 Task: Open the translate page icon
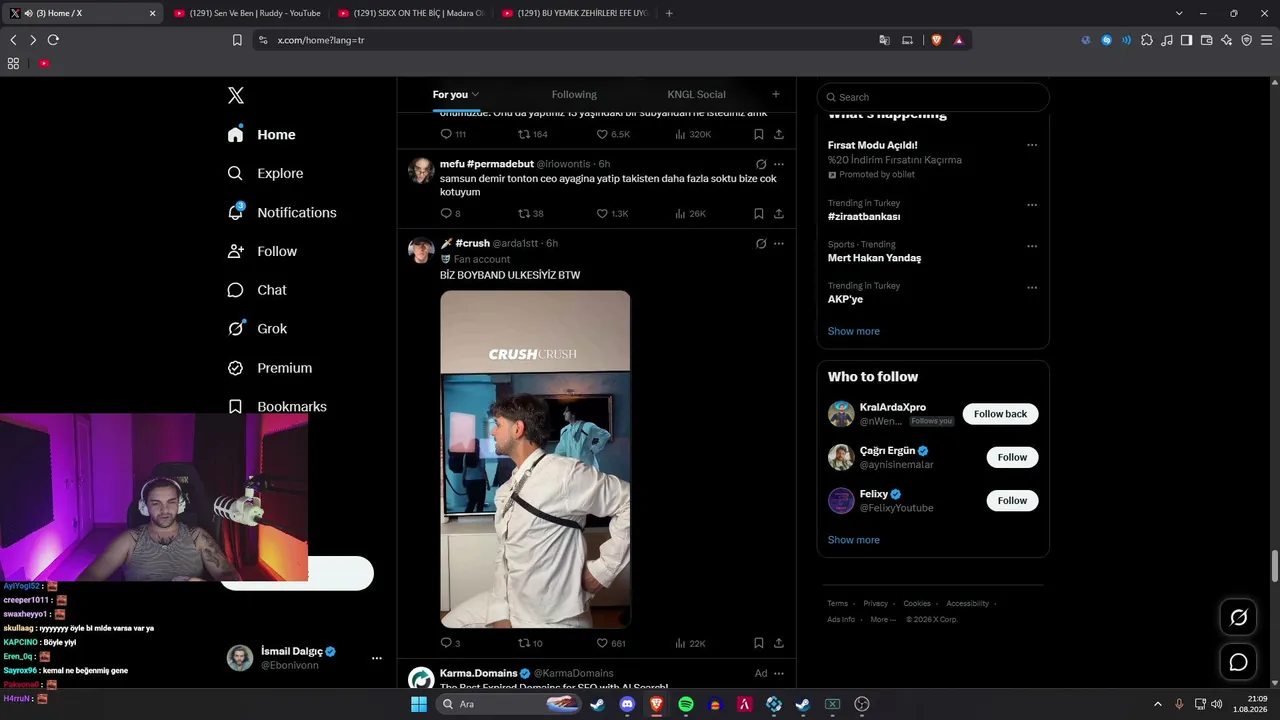[884, 40]
